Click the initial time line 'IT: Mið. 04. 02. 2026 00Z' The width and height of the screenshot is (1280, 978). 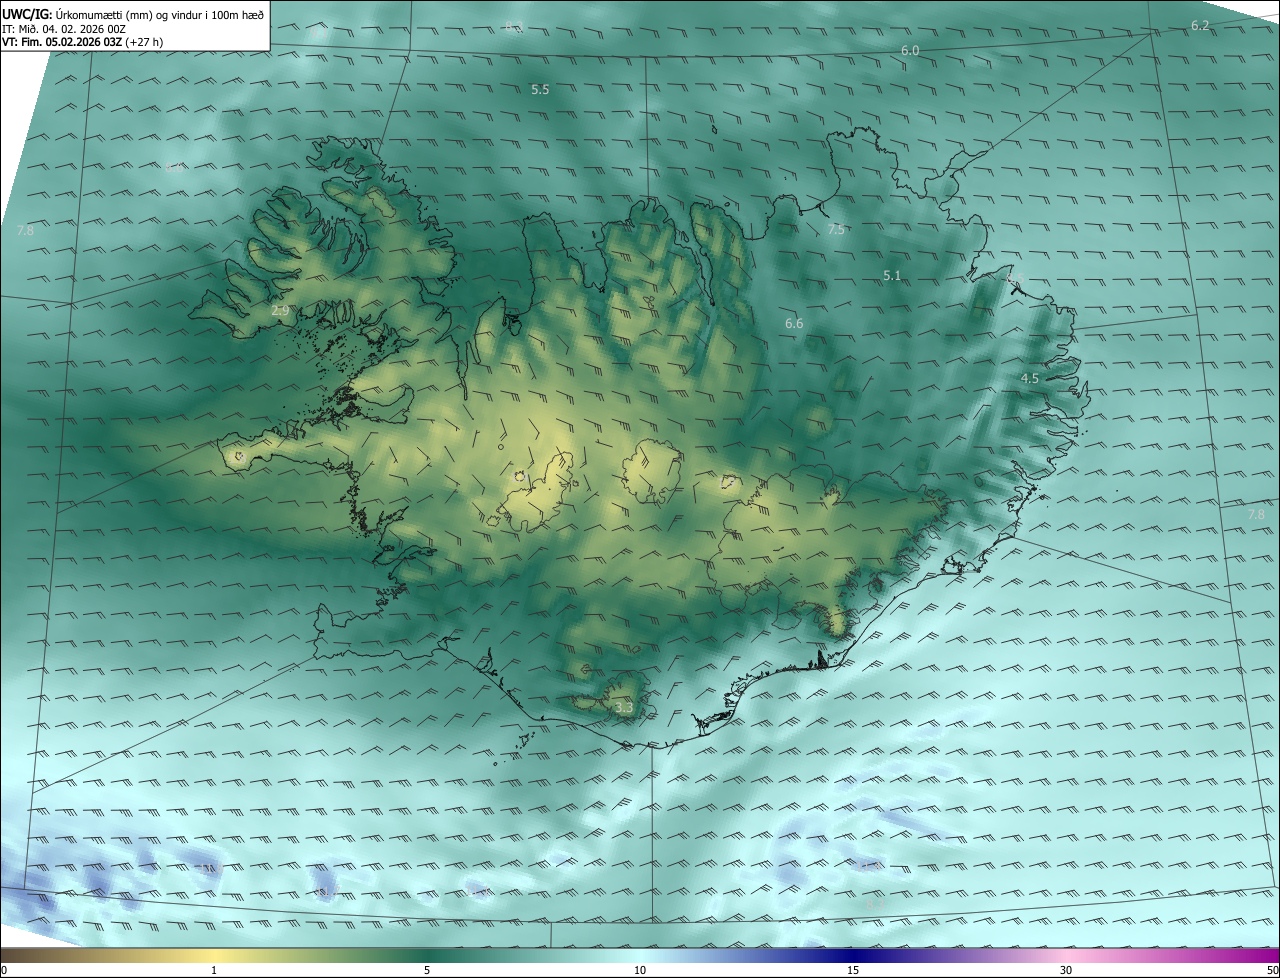click(63, 28)
